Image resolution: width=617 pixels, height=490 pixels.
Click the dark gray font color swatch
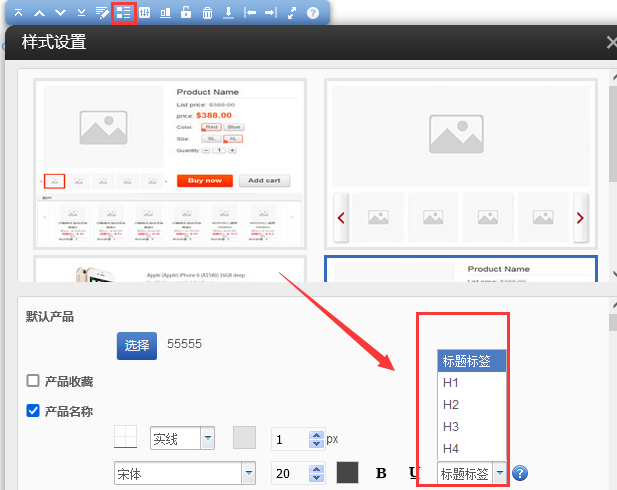[x=348, y=472]
